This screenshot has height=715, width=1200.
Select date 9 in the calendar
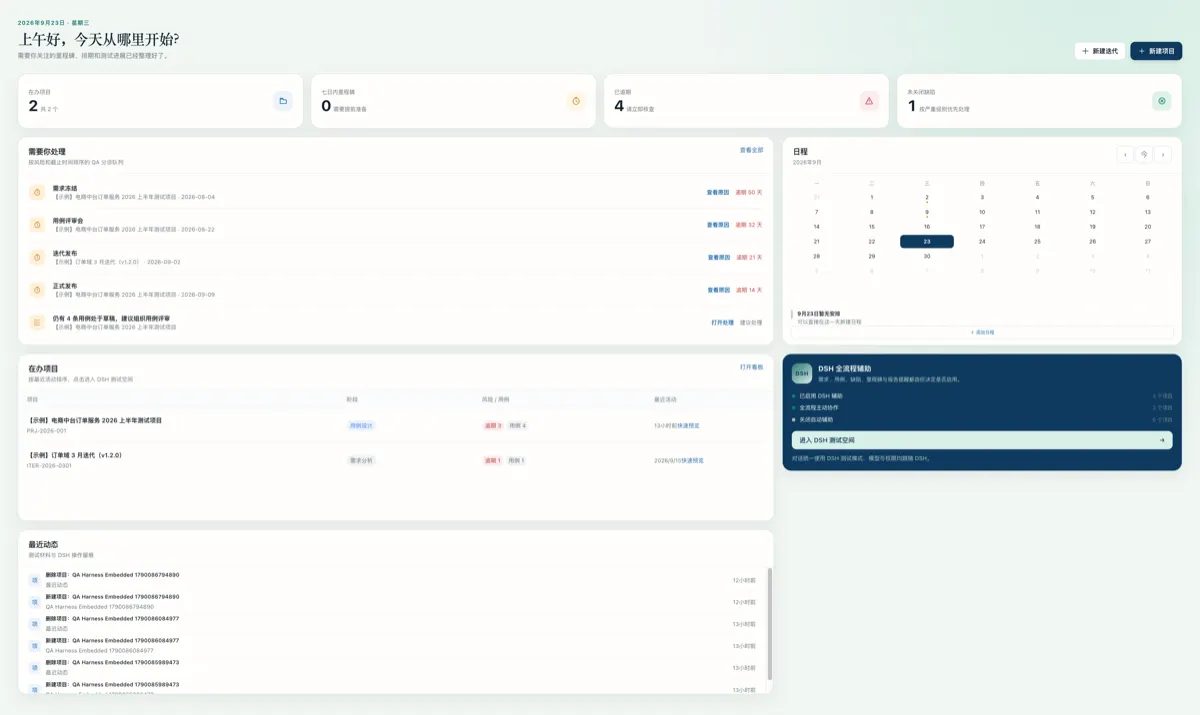pyautogui.click(x=927, y=212)
